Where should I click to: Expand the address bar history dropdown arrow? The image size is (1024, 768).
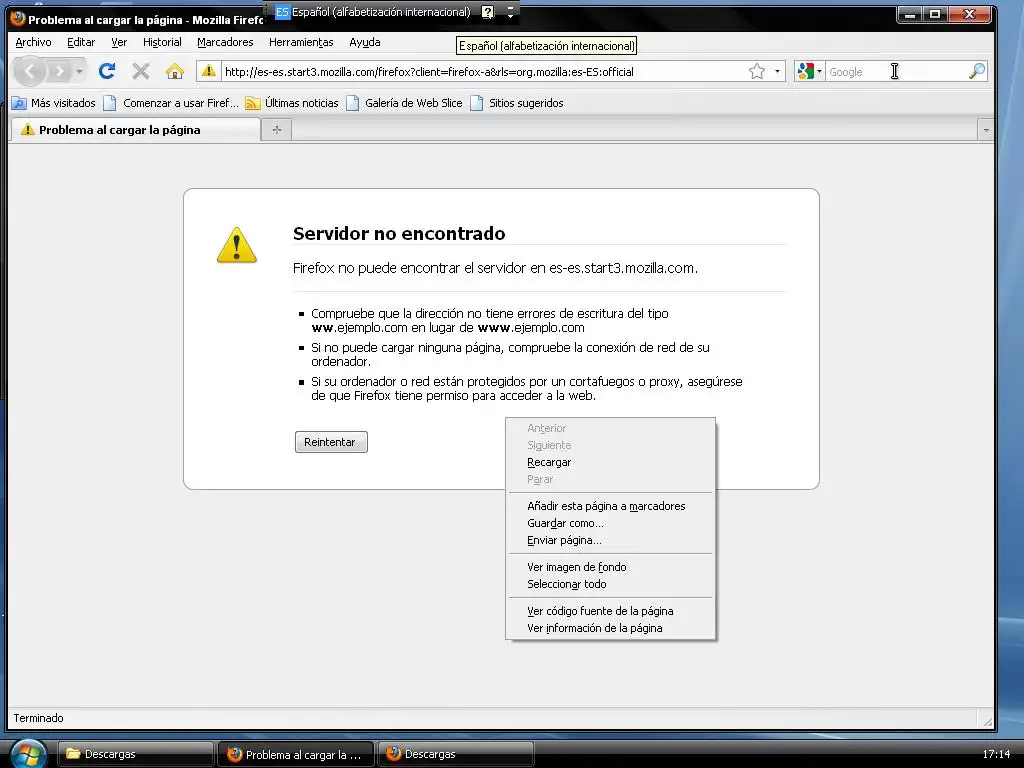[777, 71]
